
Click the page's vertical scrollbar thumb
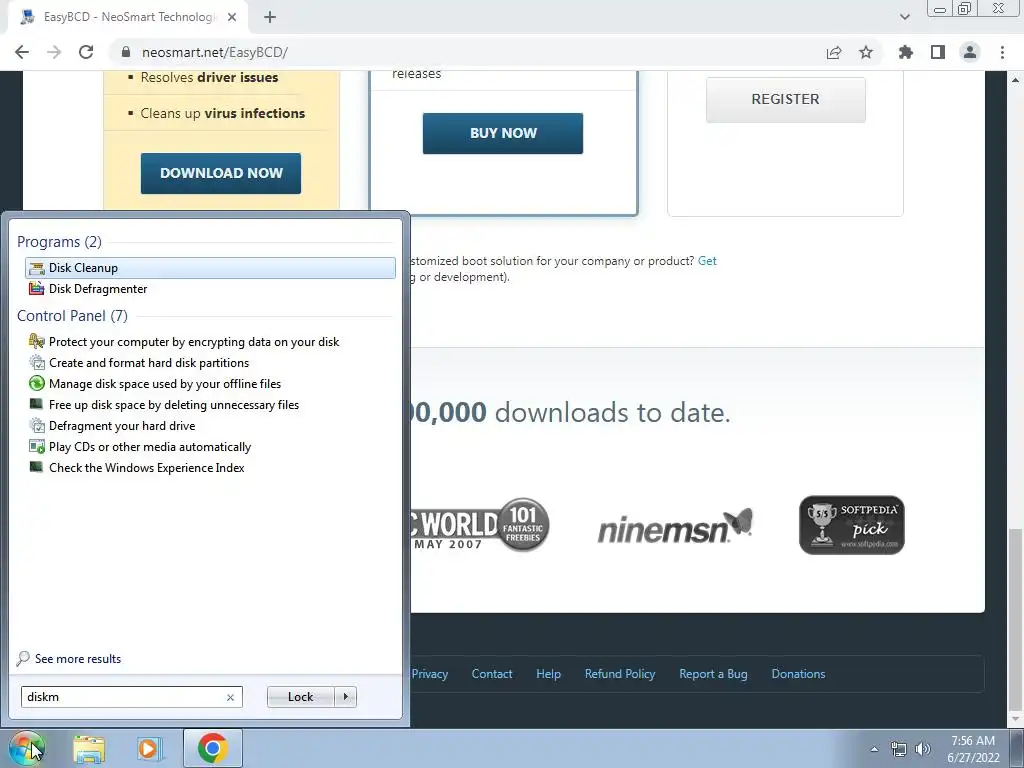(1016, 619)
